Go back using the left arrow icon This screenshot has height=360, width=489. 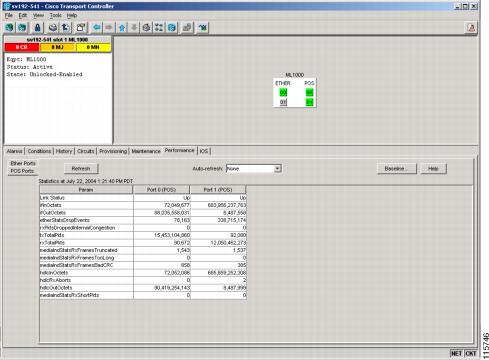tap(97, 28)
